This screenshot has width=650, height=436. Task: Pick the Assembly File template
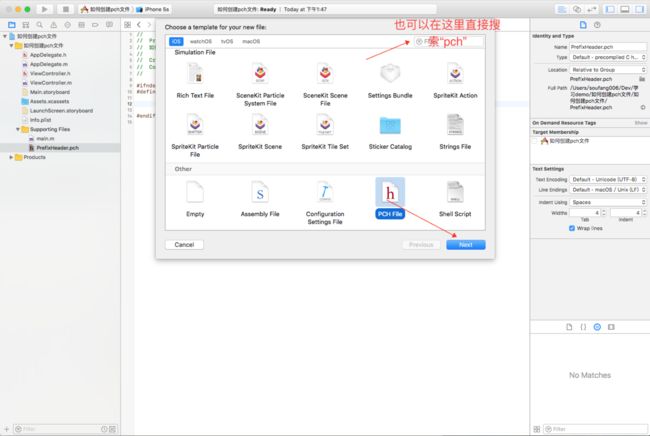point(260,199)
